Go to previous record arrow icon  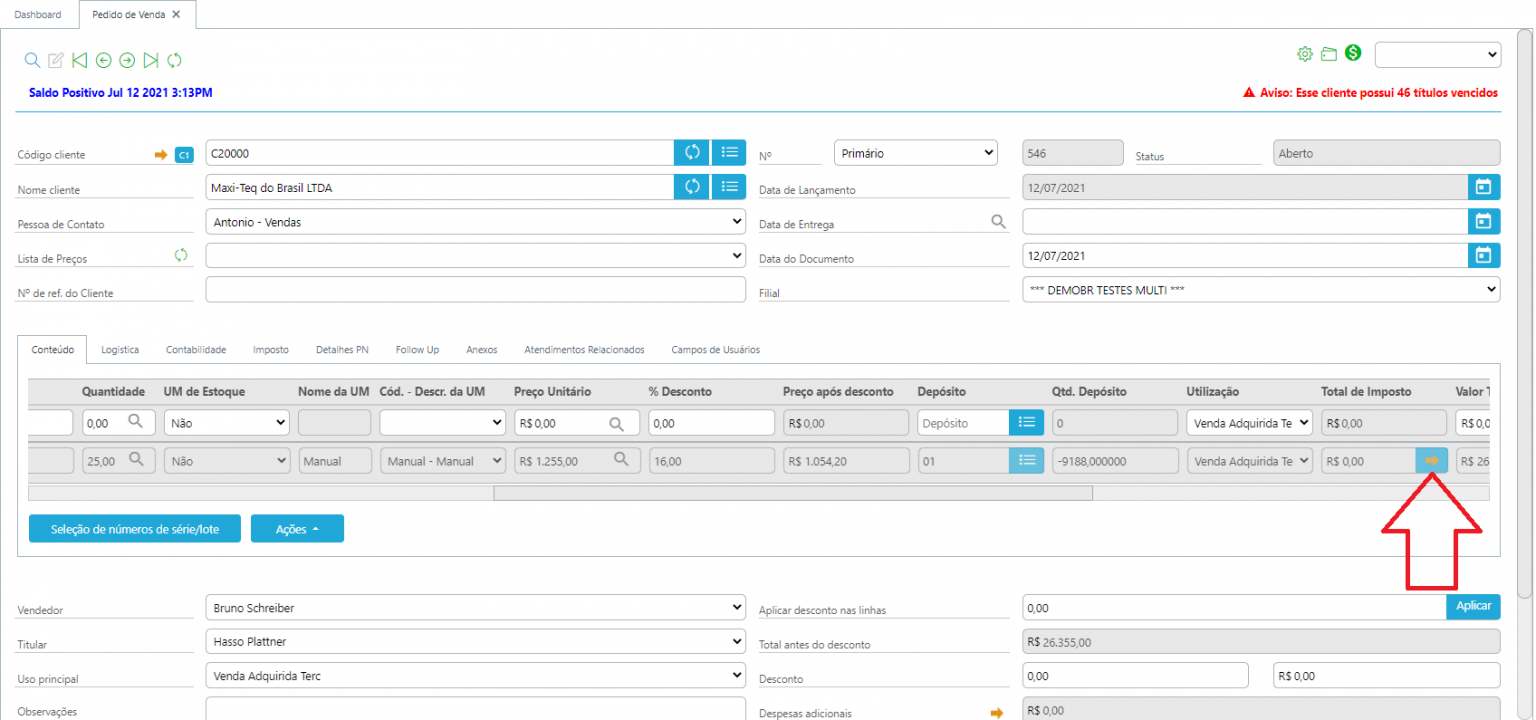click(104, 60)
